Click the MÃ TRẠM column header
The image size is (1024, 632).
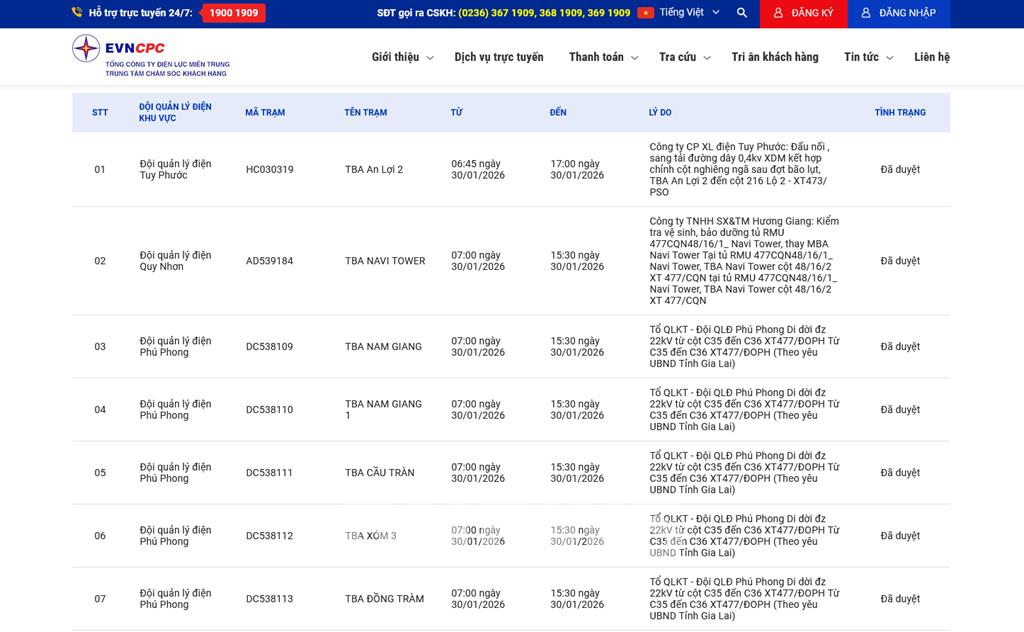pyautogui.click(x=265, y=113)
